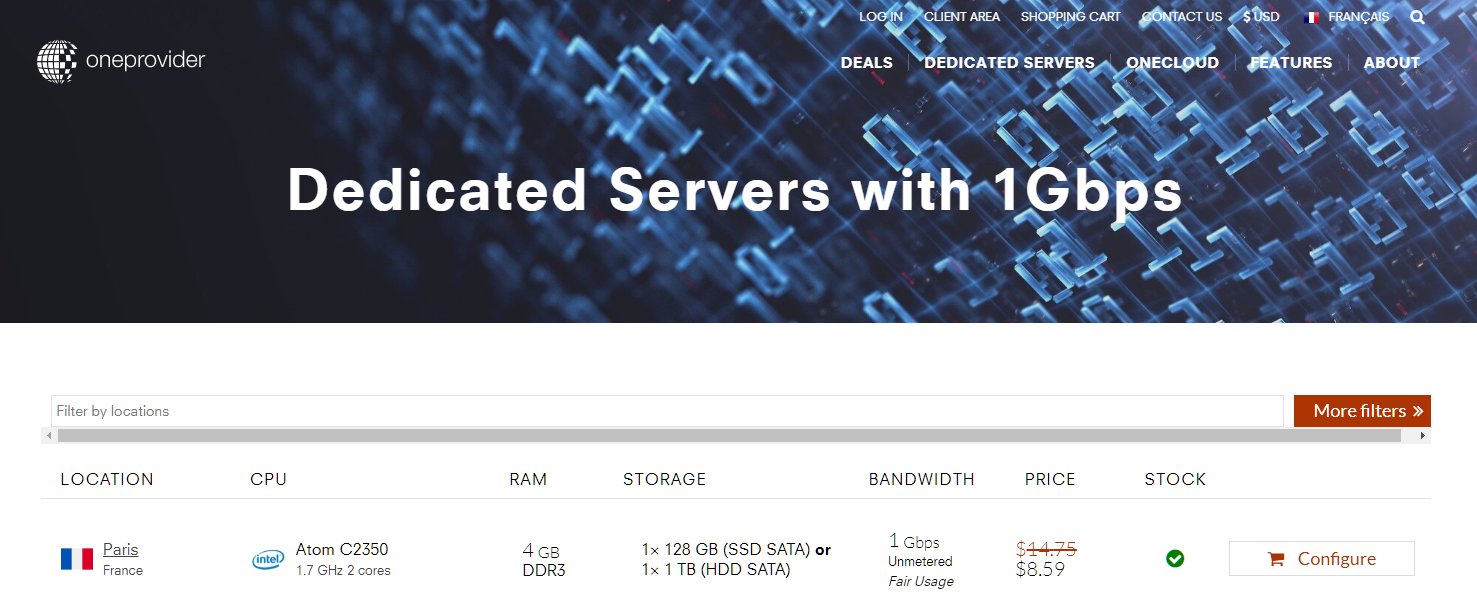Open the ABOUT menu
Image resolution: width=1477 pixels, height=606 pixels.
tap(1392, 62)
